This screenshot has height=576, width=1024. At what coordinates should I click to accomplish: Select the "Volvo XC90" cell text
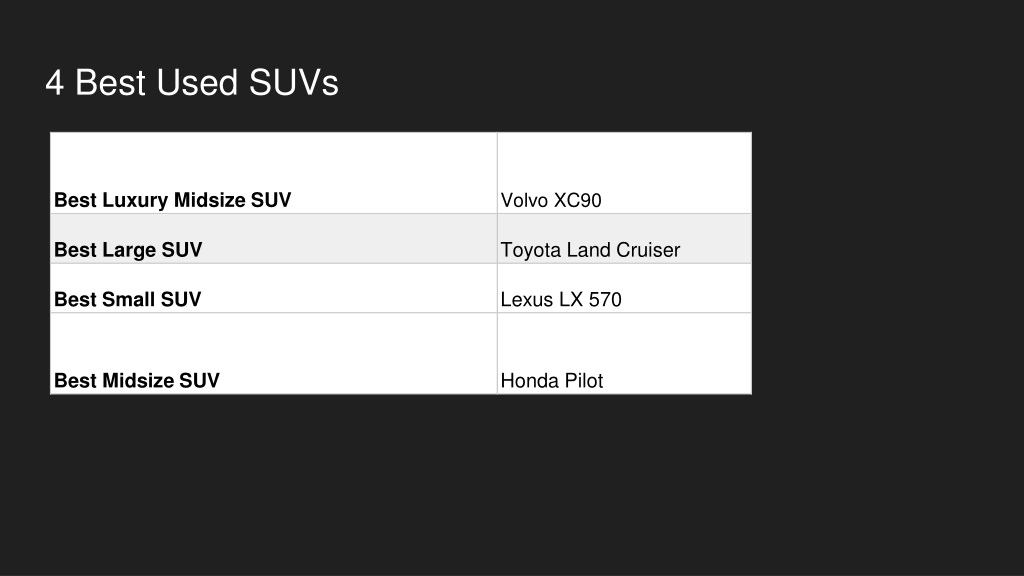(551, 200)
